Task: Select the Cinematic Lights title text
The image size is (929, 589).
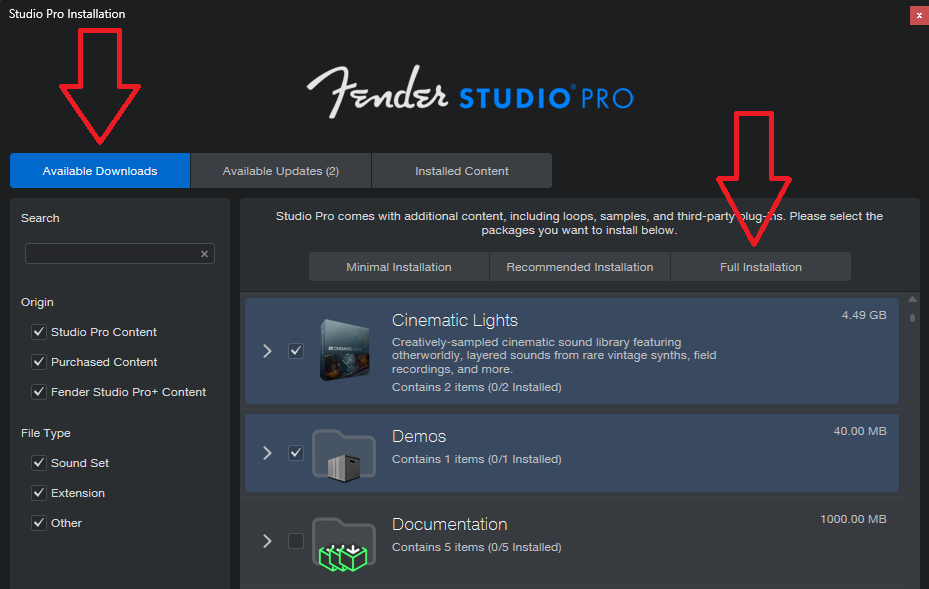Action: 454,321
